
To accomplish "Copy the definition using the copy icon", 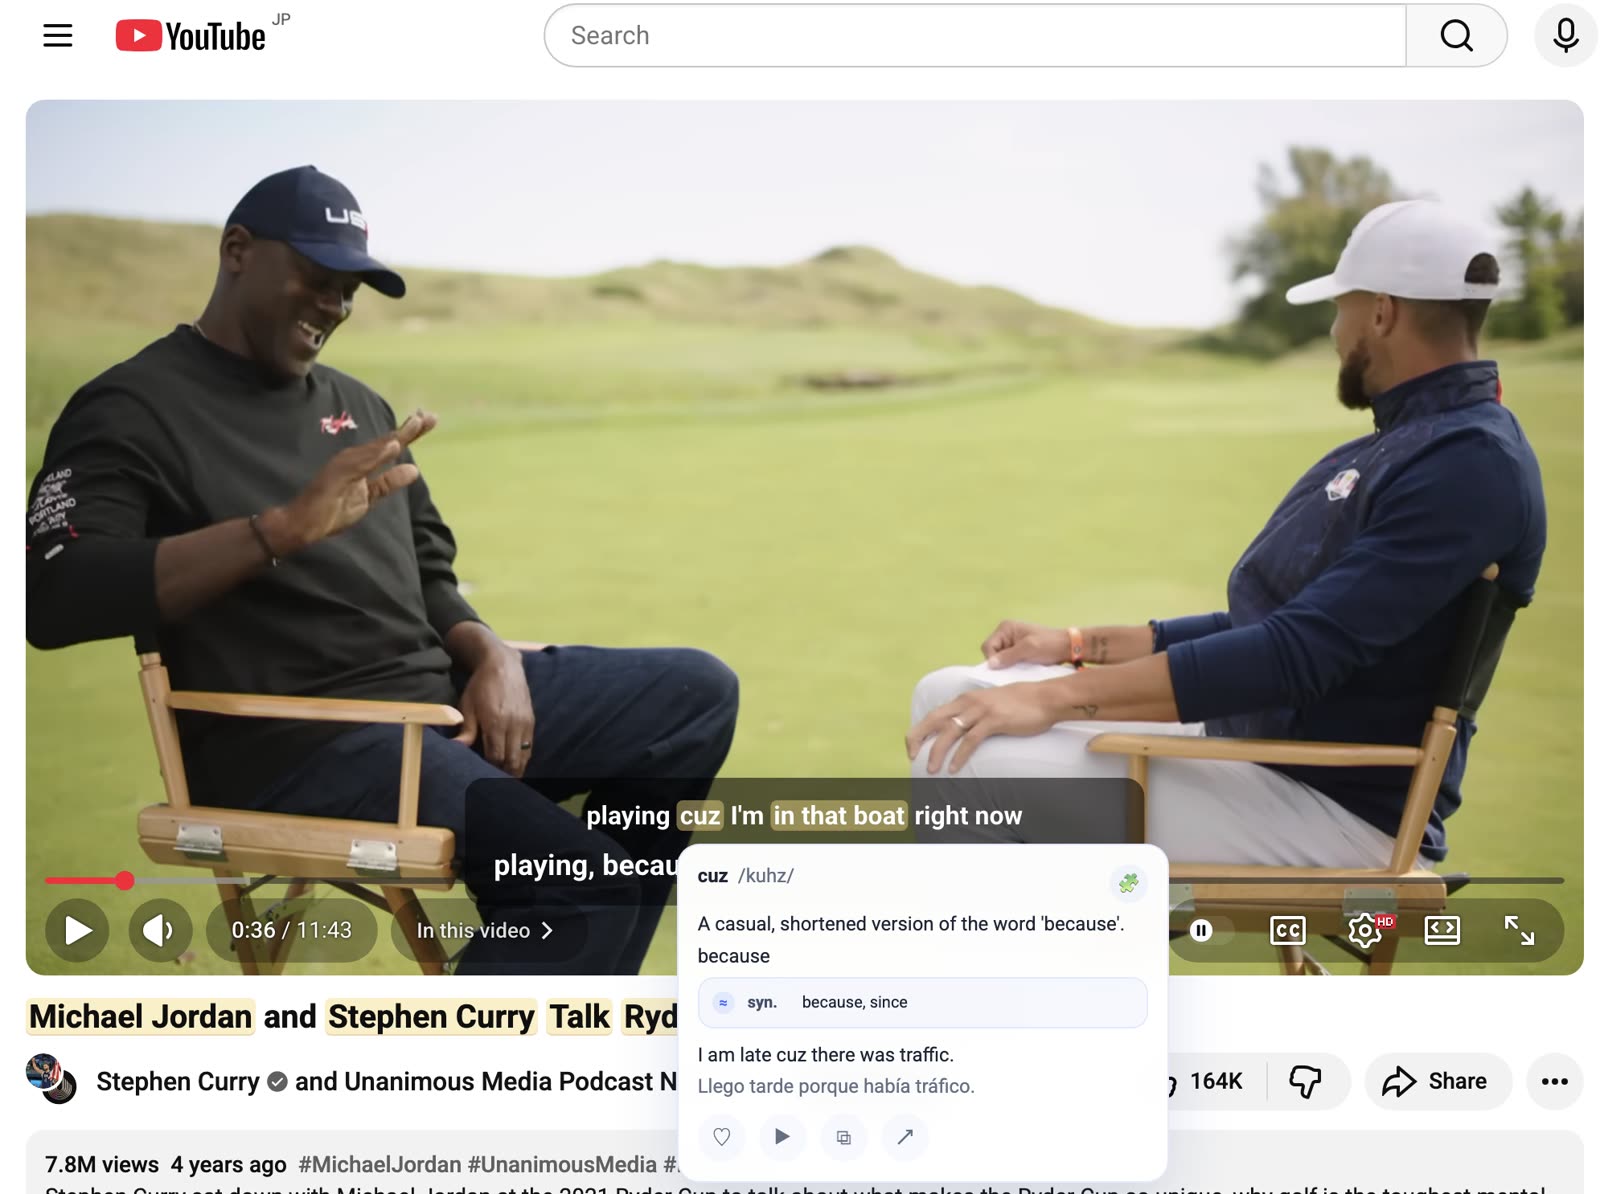I will click(x=844, y=1137).
